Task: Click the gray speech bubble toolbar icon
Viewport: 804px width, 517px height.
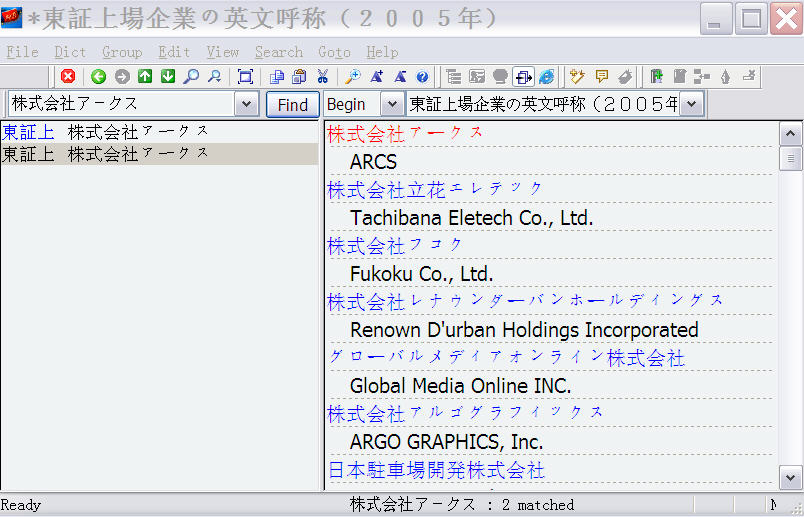Action: tap(500, 77)
